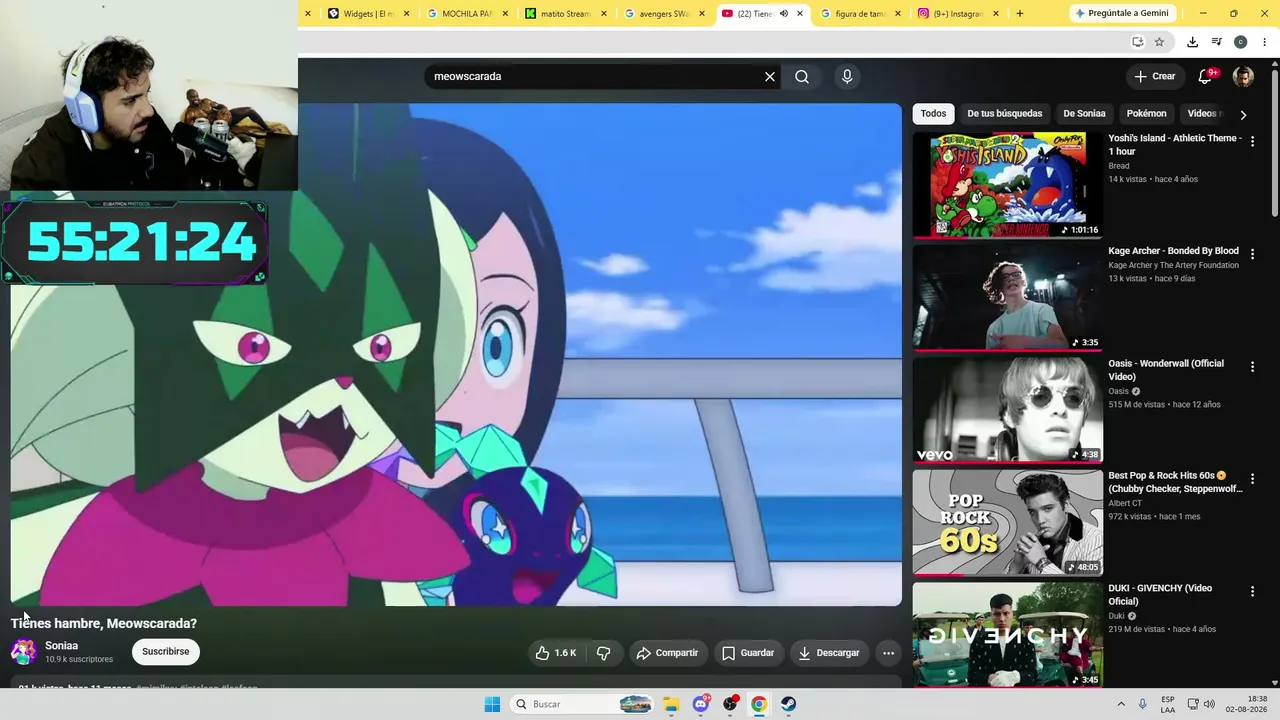This screenshot has height=720, width=1280.
Task: Dislike the Meowscarada video
Action: click(x=604, y=653)
